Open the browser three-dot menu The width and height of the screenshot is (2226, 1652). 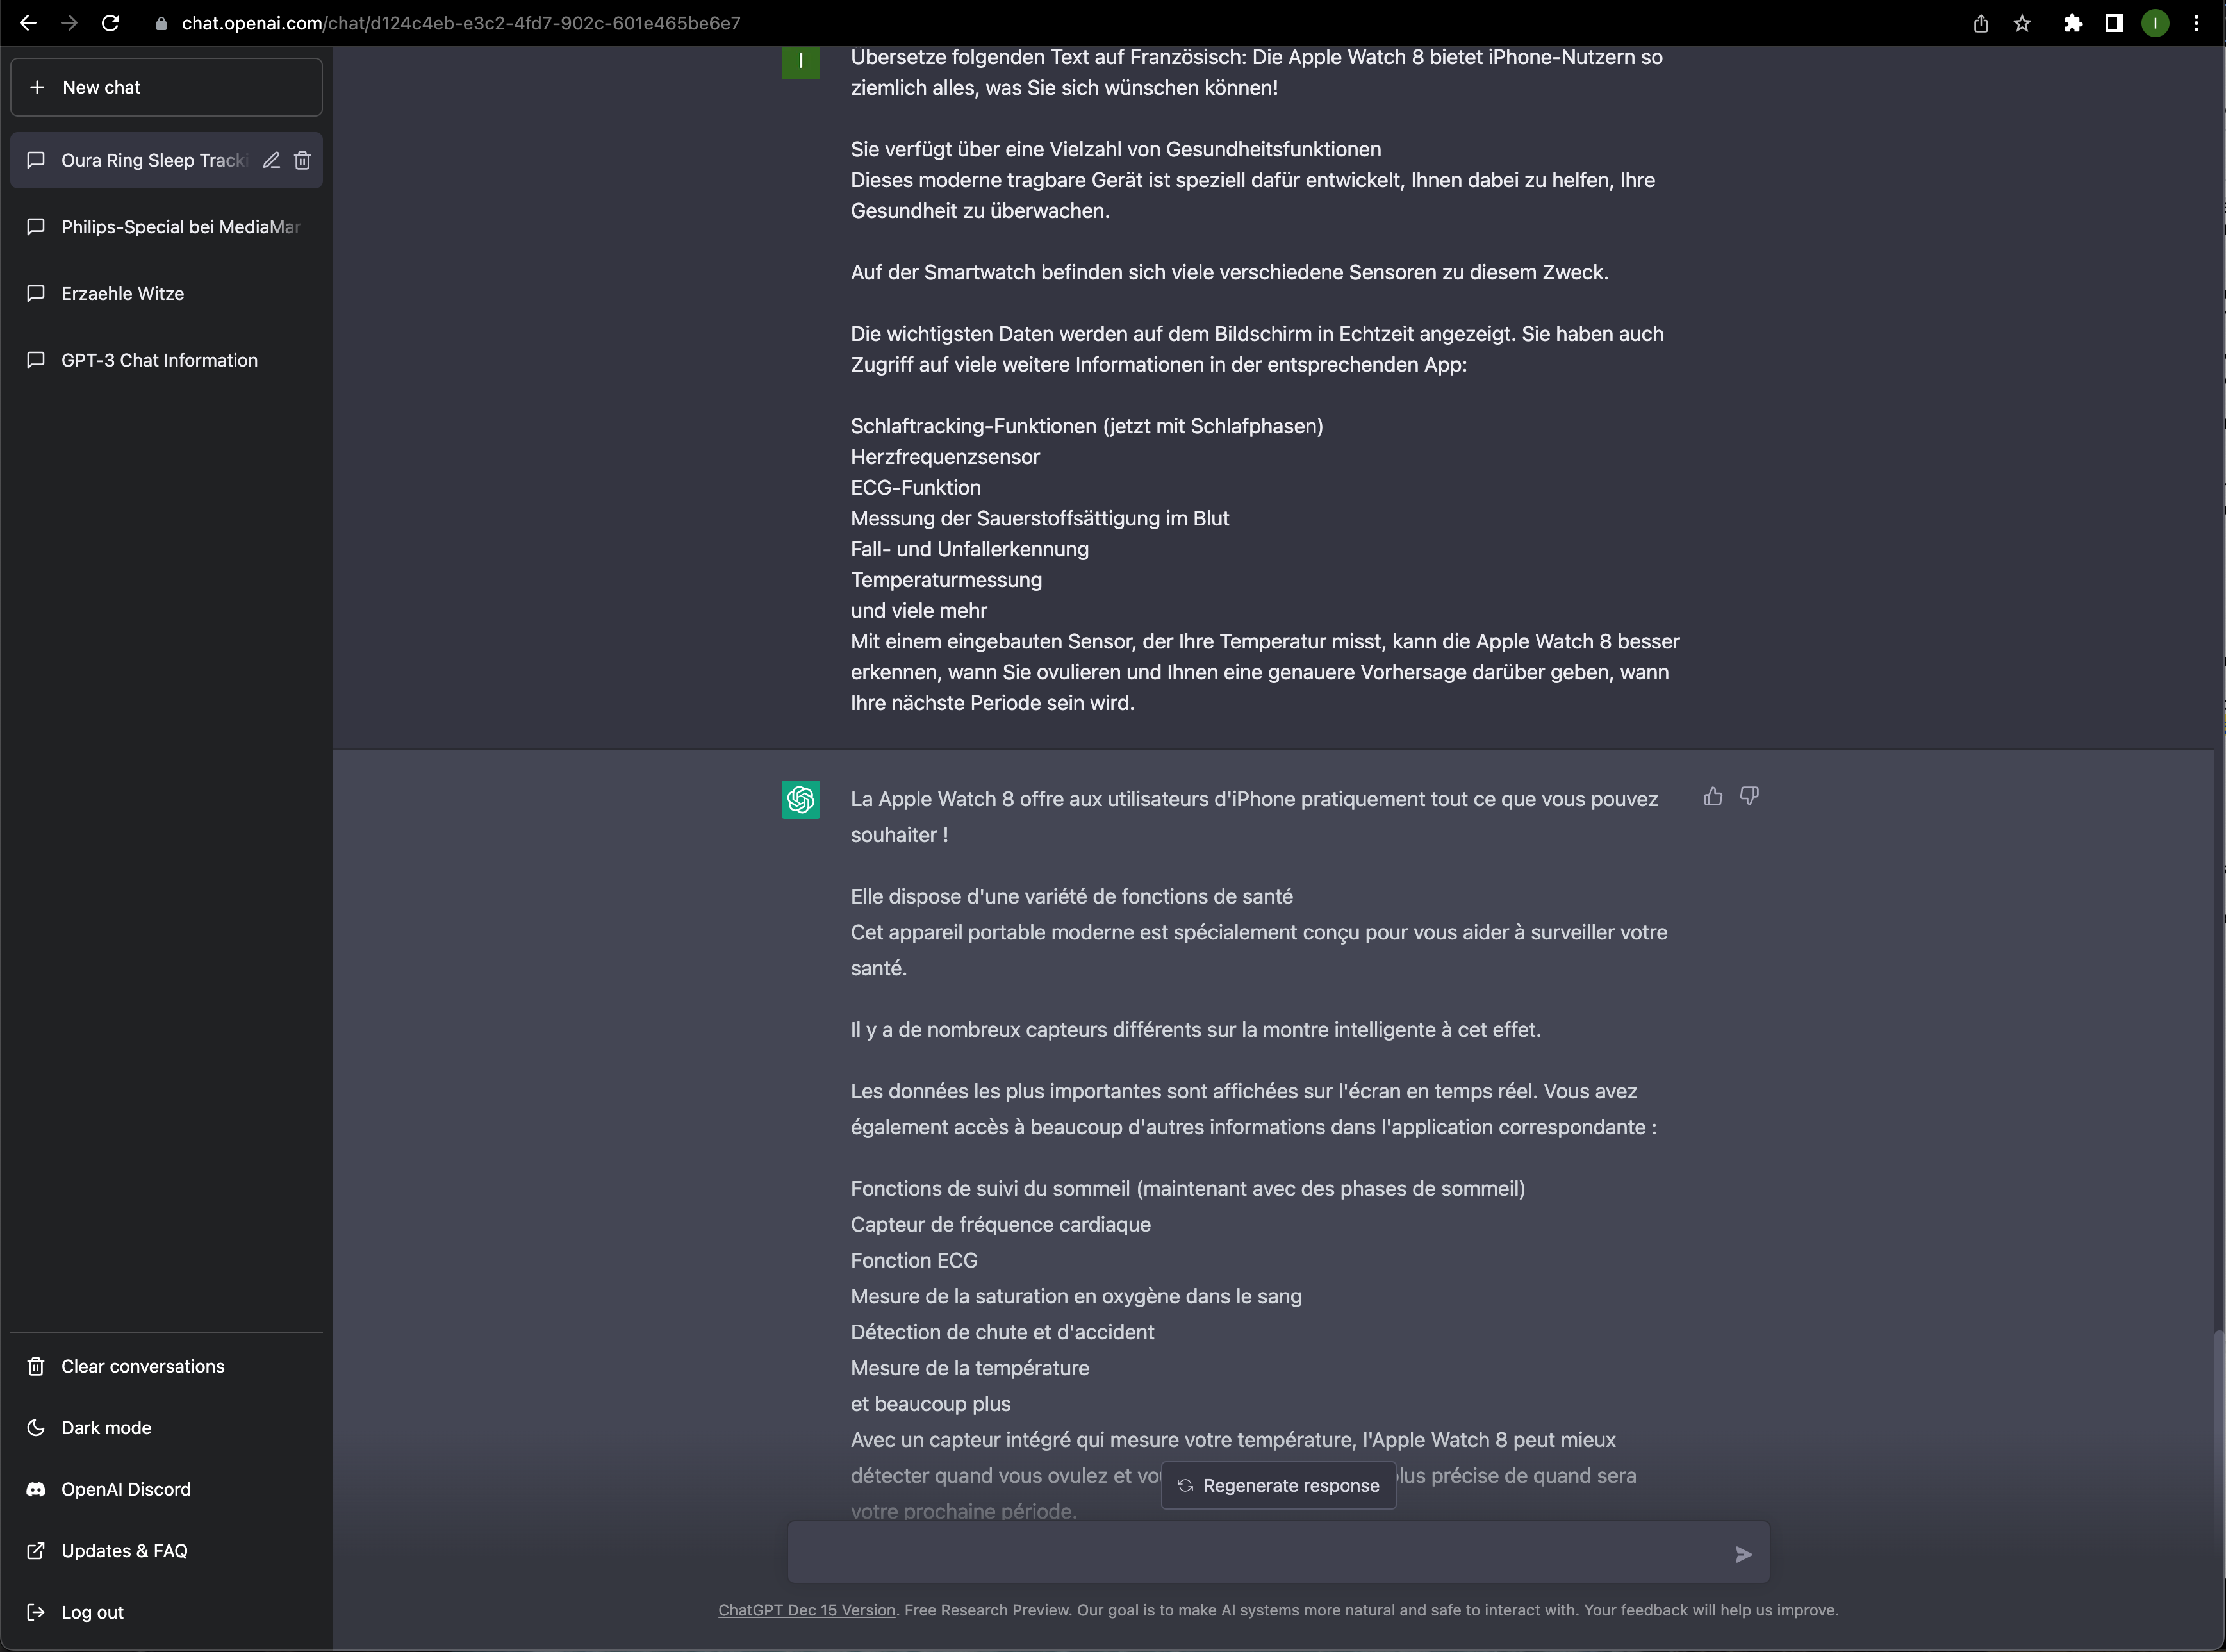click(2196, 23)
